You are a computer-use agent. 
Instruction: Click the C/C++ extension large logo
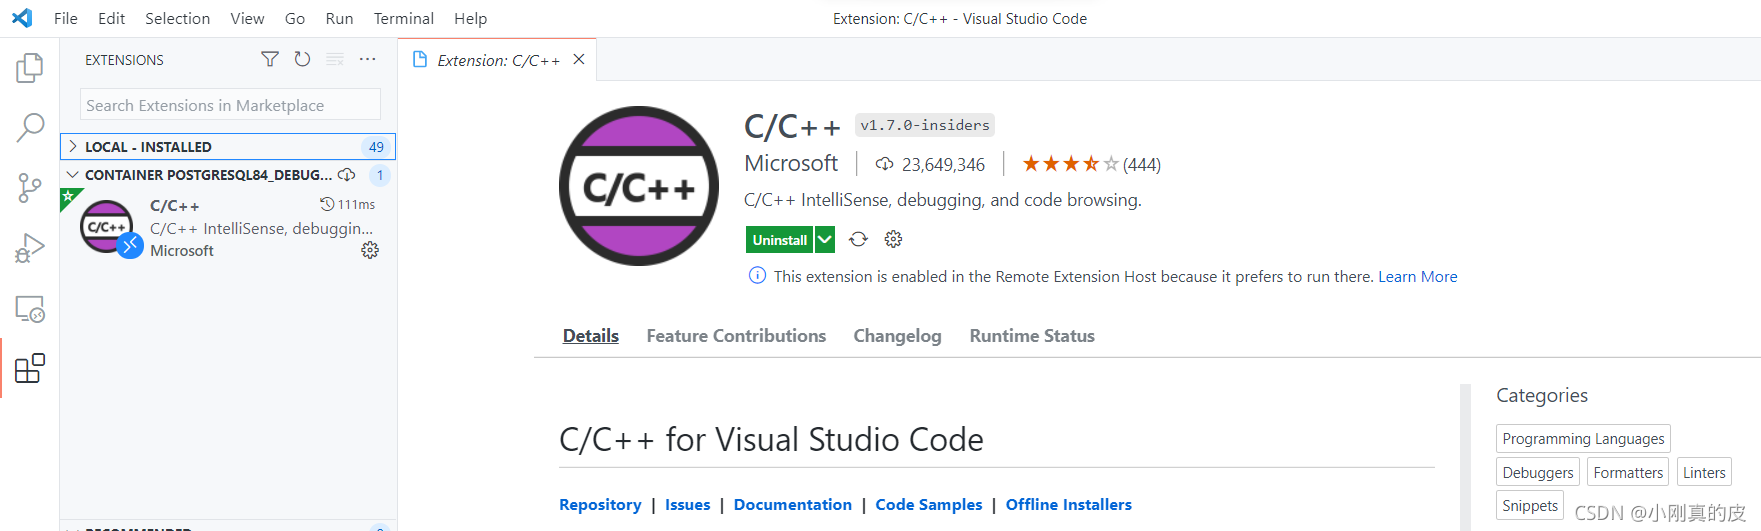click(639, 186)
